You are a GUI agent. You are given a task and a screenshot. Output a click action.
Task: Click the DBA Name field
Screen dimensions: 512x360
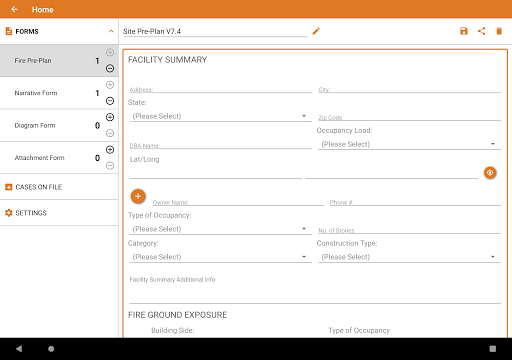220,145
